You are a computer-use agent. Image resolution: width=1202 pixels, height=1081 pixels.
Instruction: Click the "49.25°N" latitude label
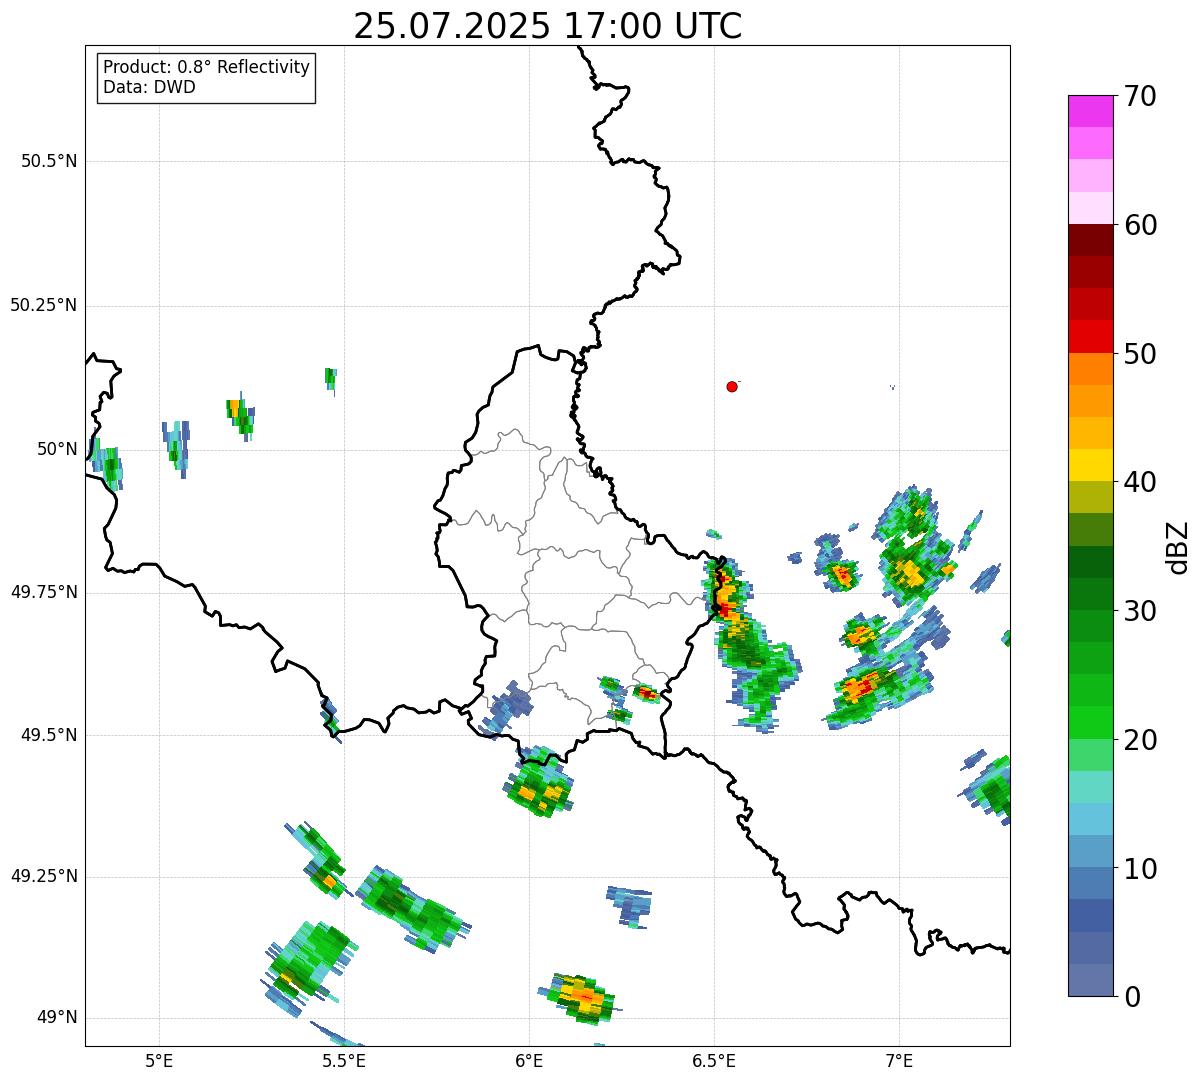[43, 876]
